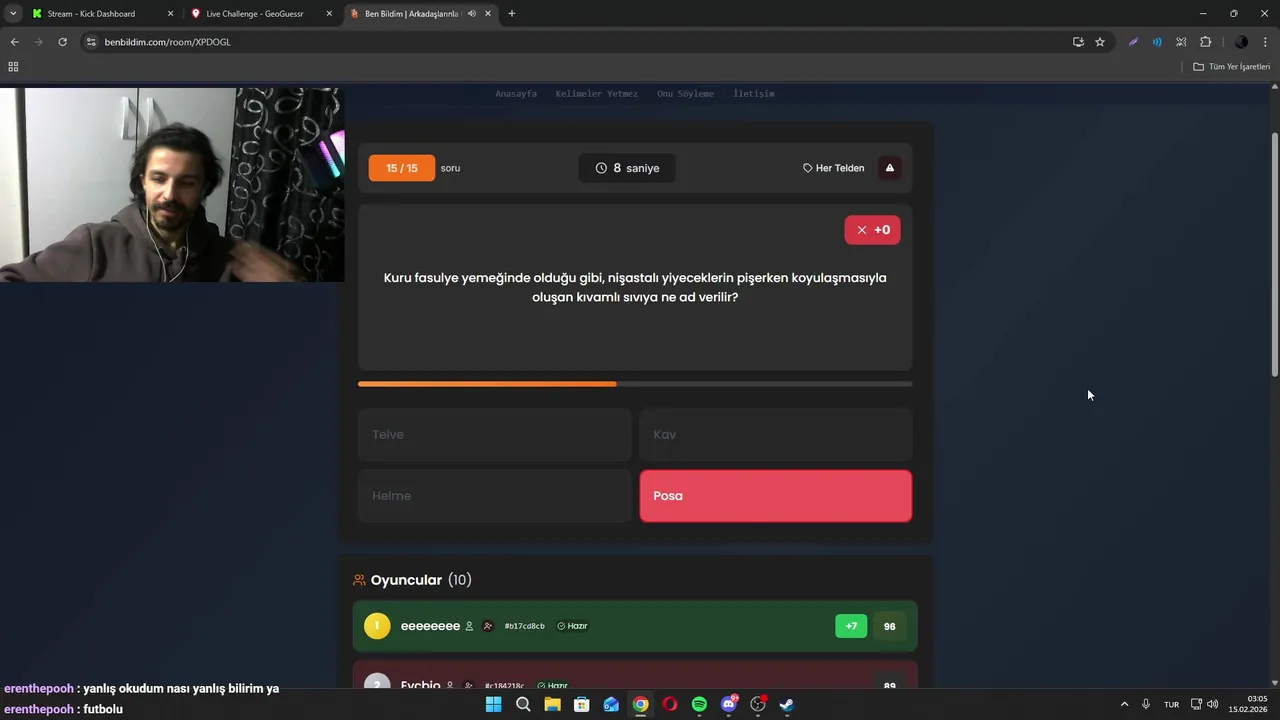Select the Telve answer option
The height and width of the screenshot is (720, 1280).
click(x=495, y=435)
